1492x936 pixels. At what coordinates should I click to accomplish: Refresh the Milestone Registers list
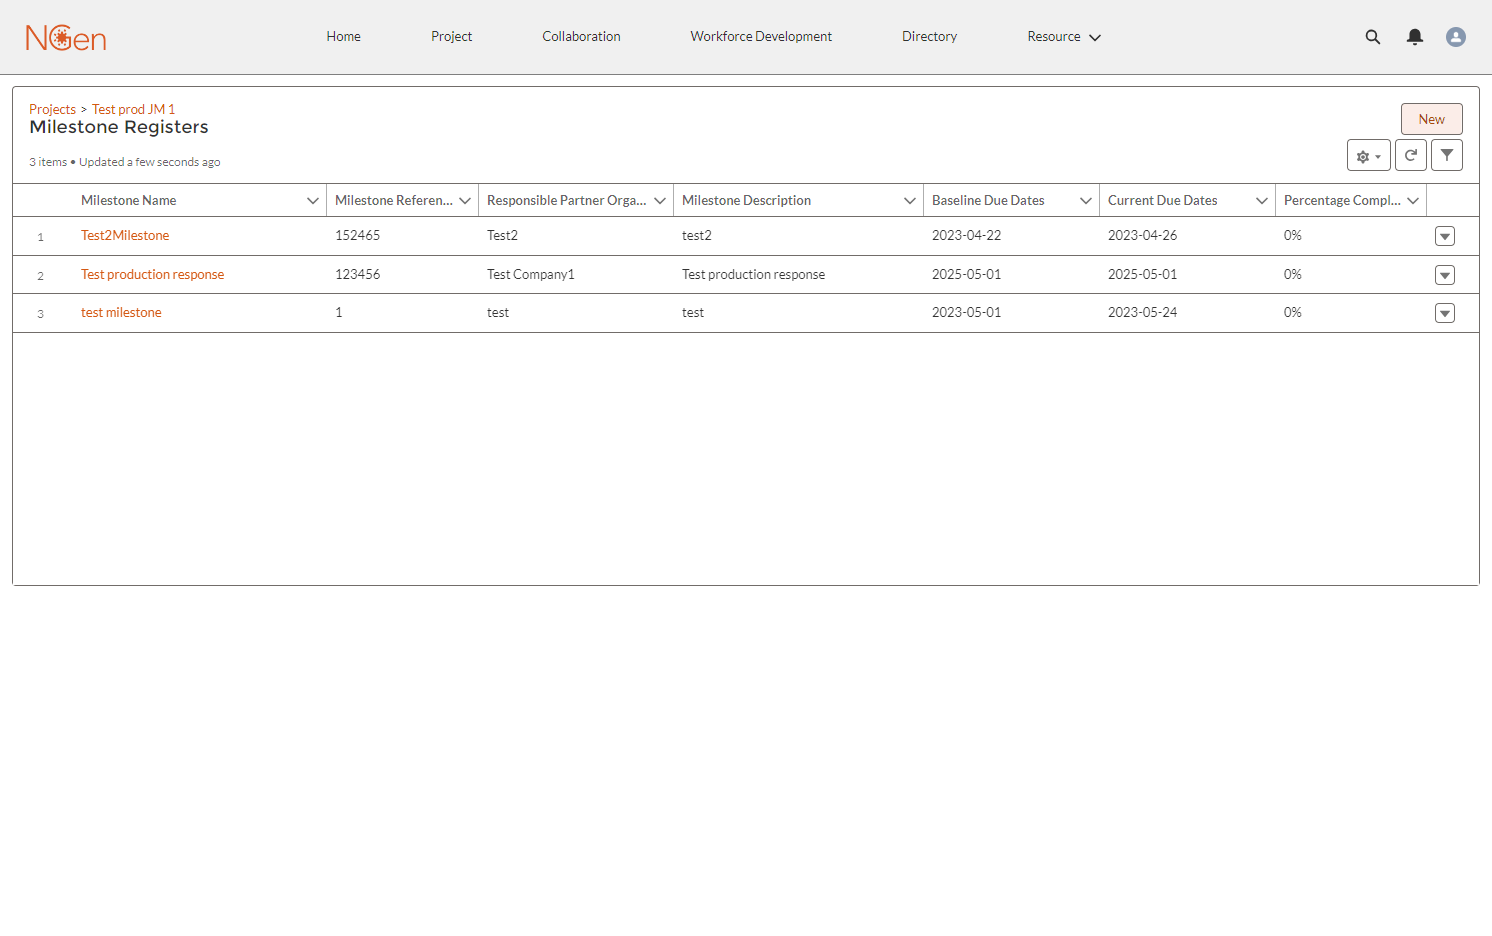tap(1411, 155)
